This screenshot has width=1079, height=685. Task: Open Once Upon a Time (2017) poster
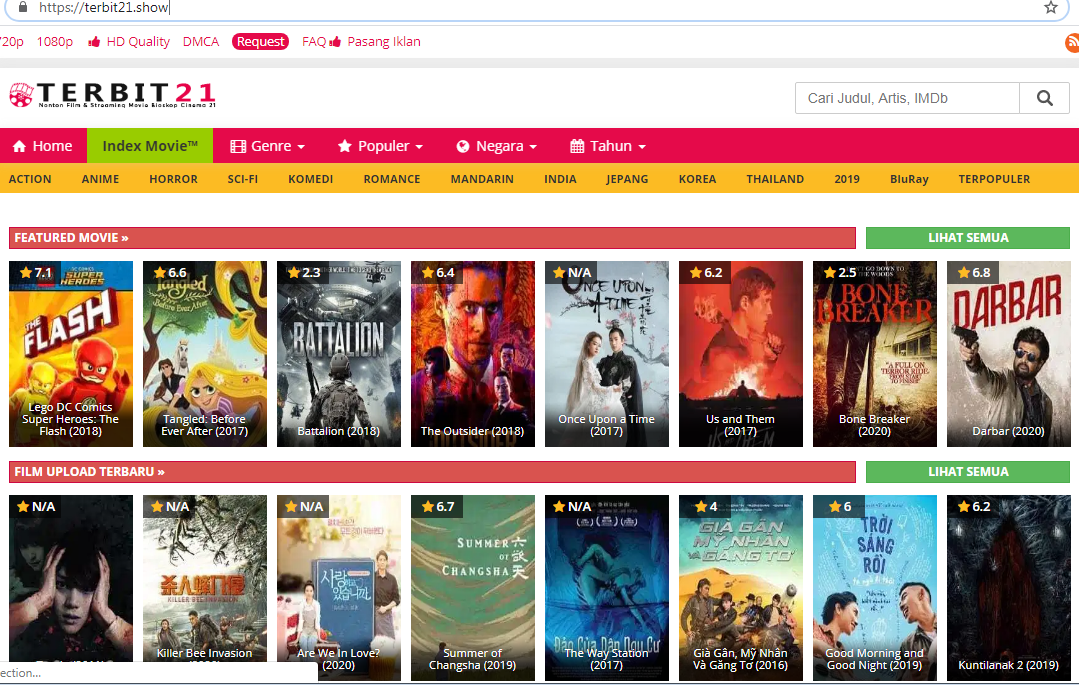tap(607, 354)
